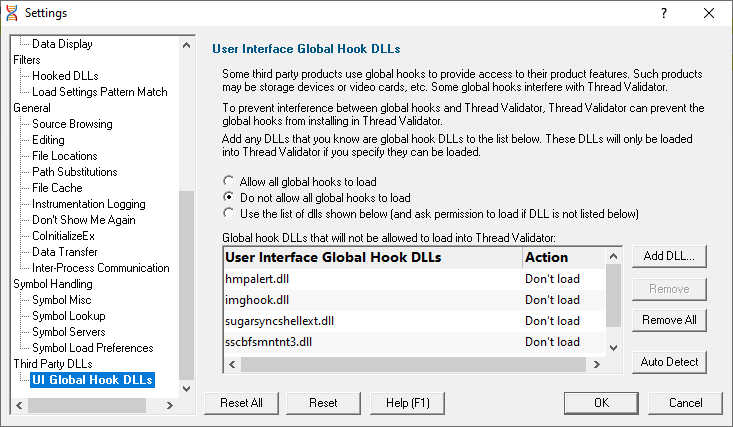The height and width of the screenshot is (427, 733).
Task: Click tree panel scroll up arrow
Action: pyautogui.click(x=187, y=45)
